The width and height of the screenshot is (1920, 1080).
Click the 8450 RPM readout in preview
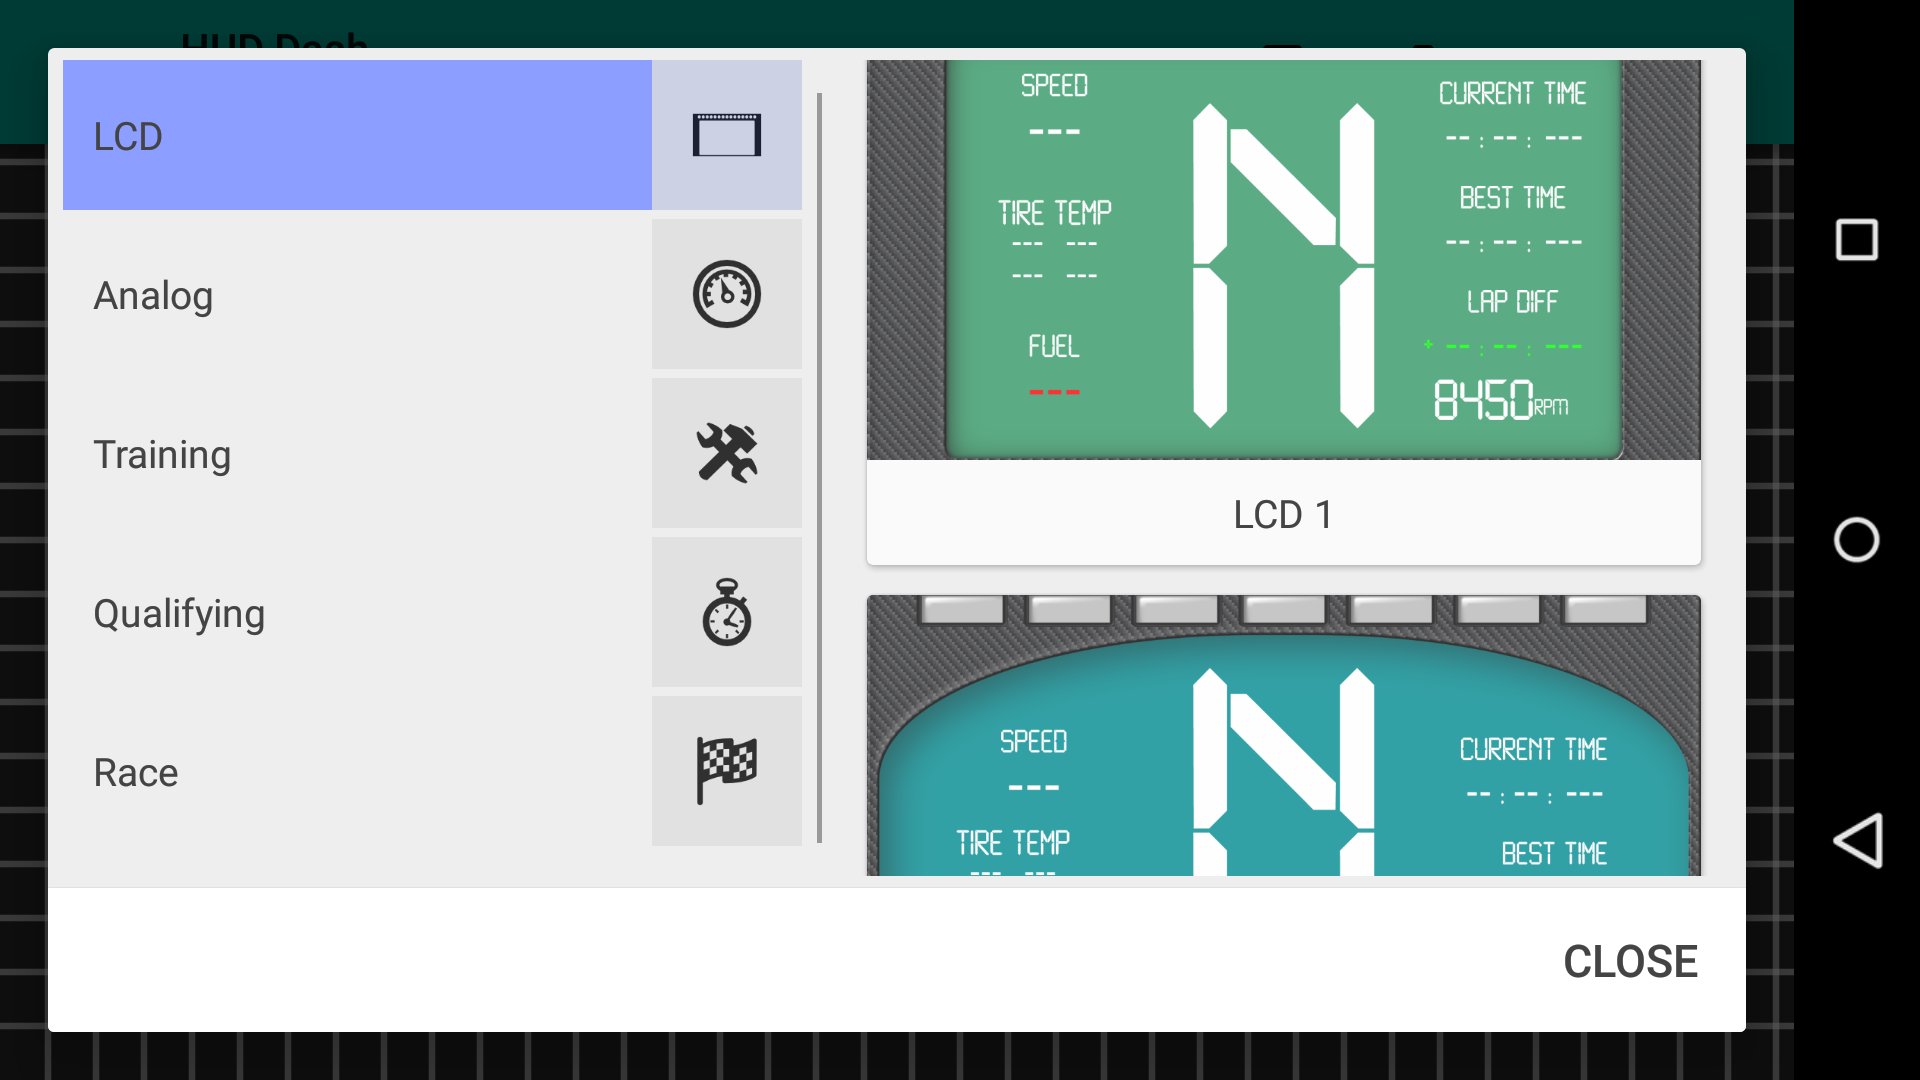1500,400
